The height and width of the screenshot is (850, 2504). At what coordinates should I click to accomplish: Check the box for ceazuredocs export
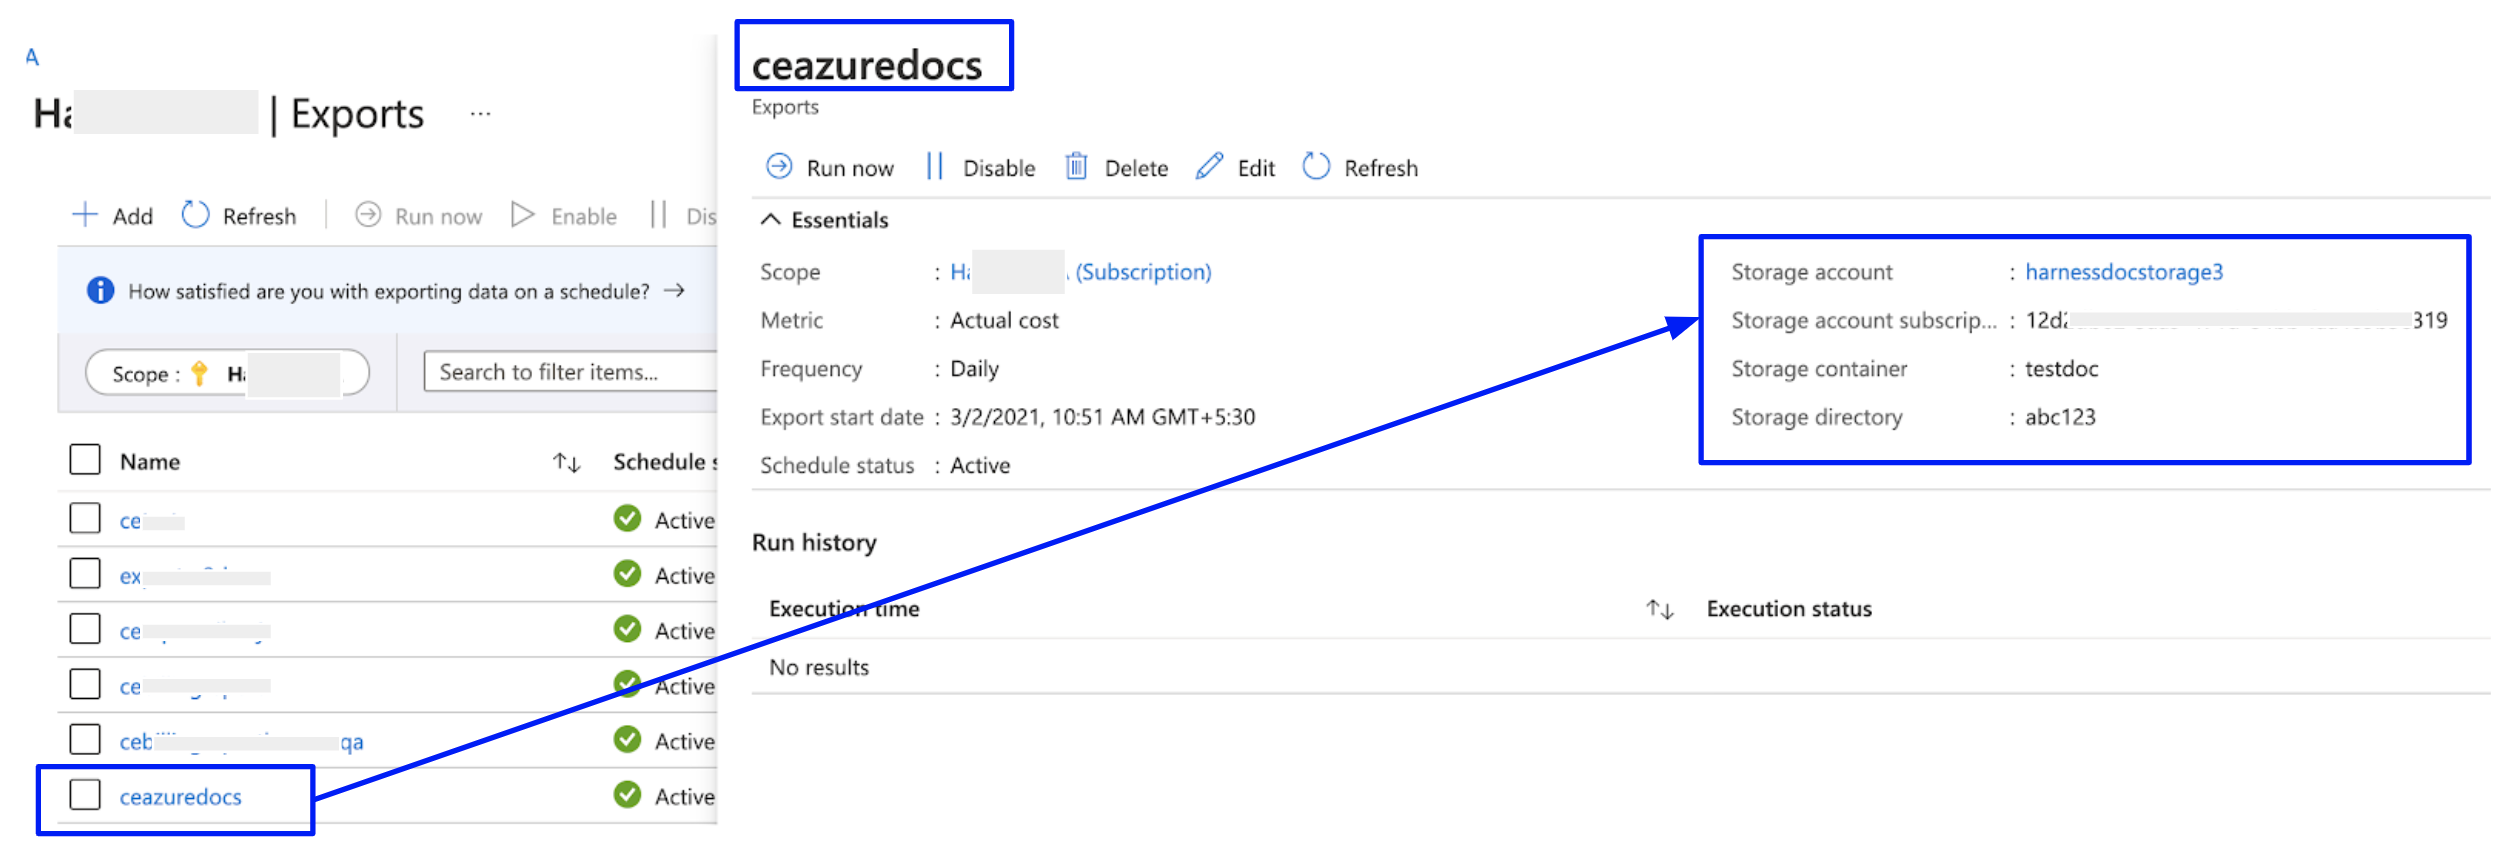(x=85, y=796)
